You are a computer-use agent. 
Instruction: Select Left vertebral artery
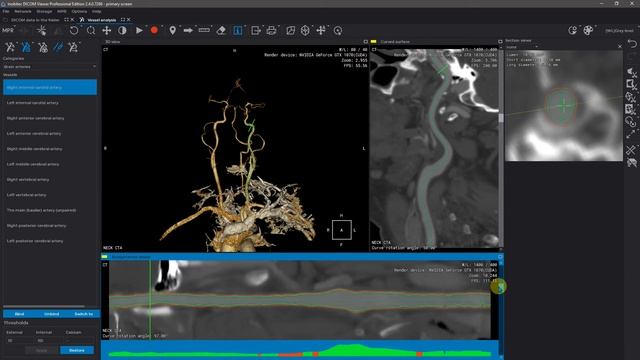click(x=50, y=195)
